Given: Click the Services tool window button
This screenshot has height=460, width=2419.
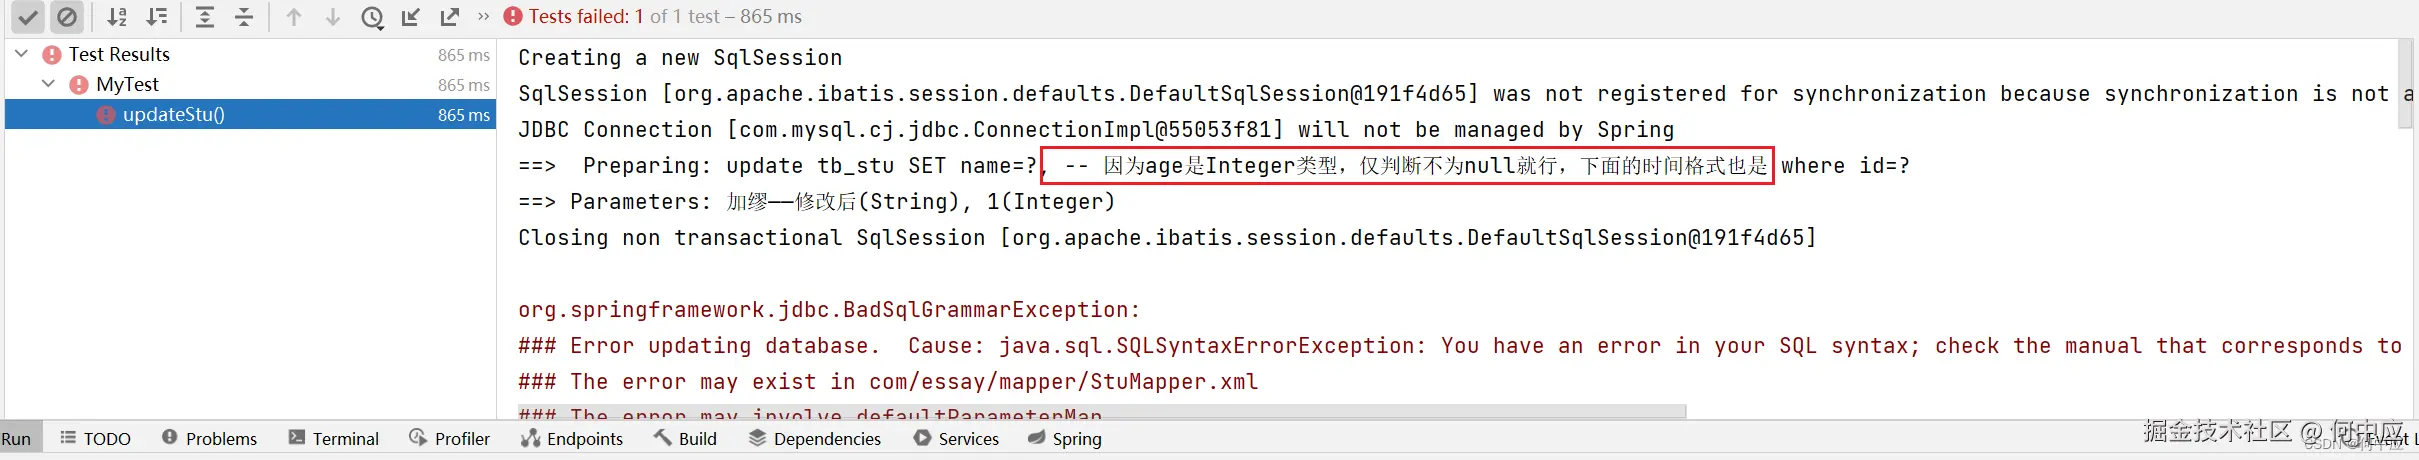Looking at the screenshot, I should tap(956, 438).
